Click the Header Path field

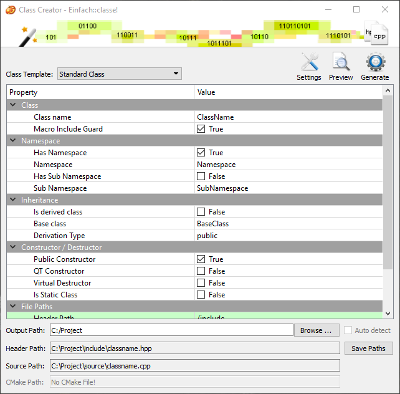(195, 348)
